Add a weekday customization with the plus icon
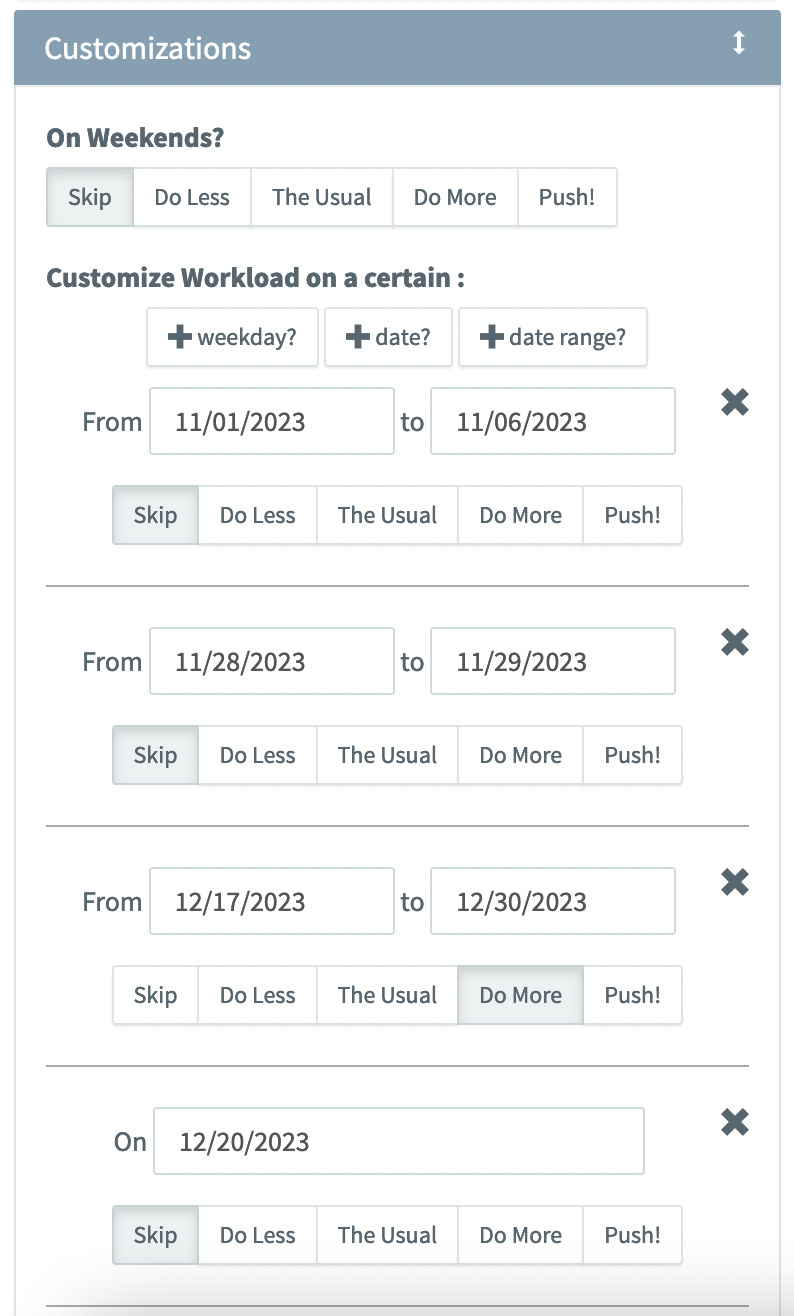The height and width of the screenshot is (1316, 794). pyautogui.click(x=232, y=337)
